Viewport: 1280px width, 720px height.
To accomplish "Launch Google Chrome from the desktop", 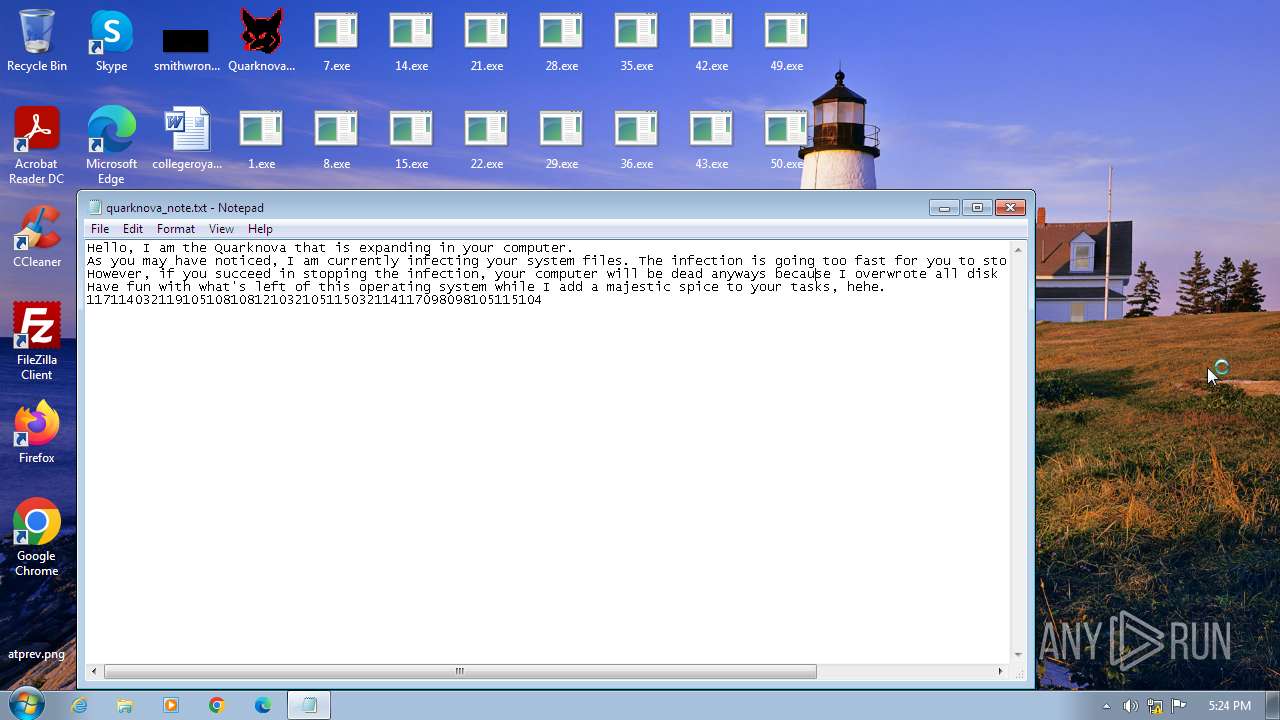I will point(37,537).
